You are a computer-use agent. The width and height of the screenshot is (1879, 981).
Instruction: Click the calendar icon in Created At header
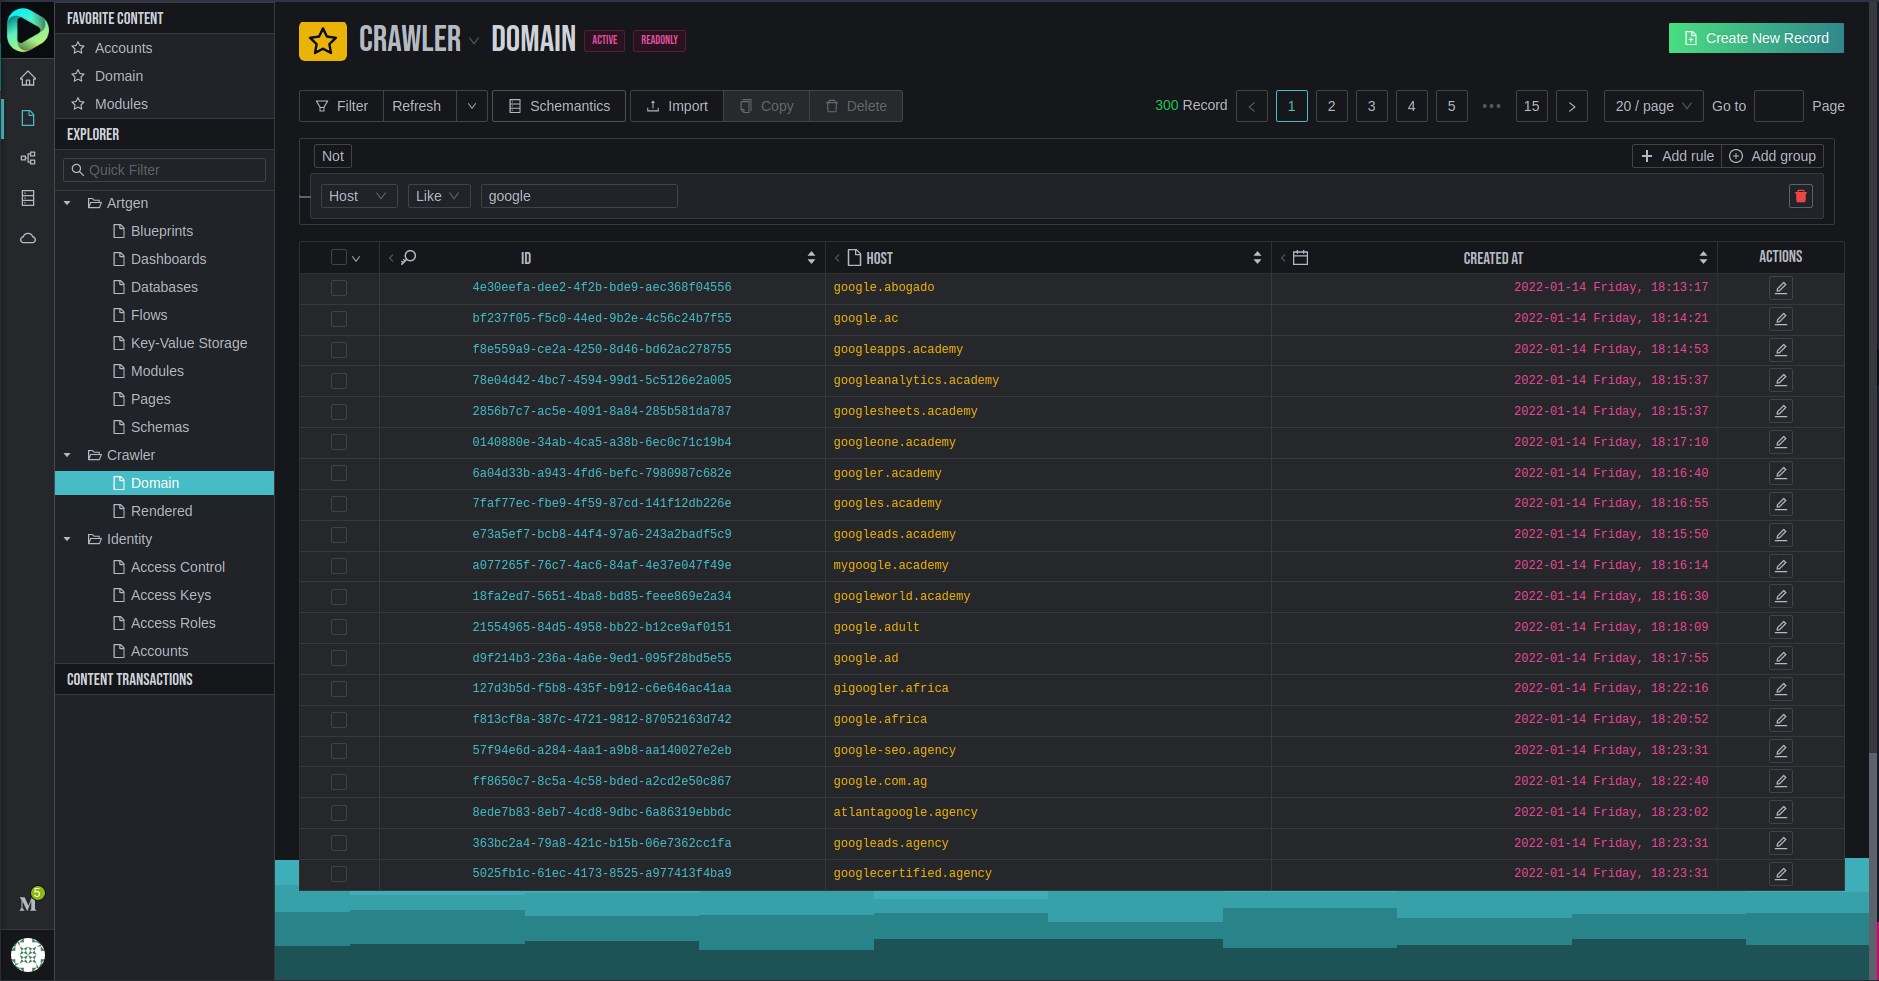pos(1300,258)
